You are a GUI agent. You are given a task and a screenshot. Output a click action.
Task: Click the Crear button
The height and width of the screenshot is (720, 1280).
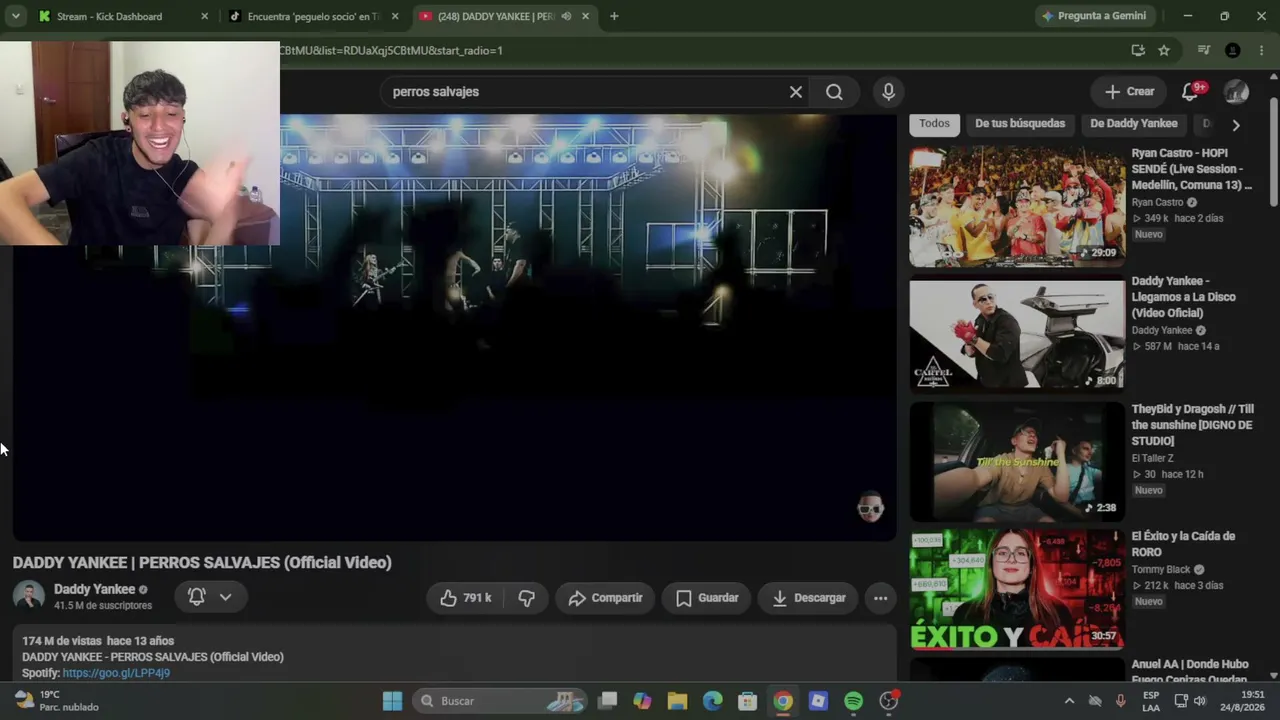pos(1129,92)
